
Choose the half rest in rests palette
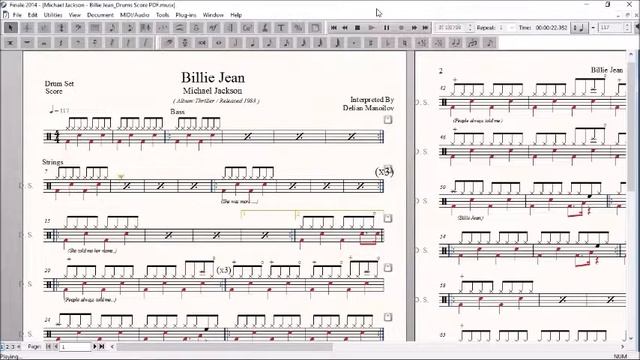(44, 42)
